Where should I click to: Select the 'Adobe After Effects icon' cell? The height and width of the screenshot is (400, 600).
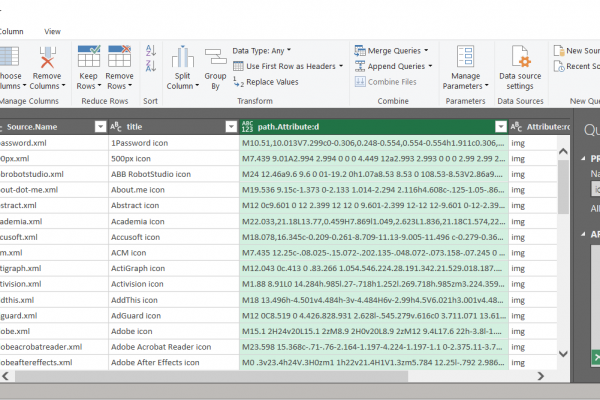pos(174,362)
